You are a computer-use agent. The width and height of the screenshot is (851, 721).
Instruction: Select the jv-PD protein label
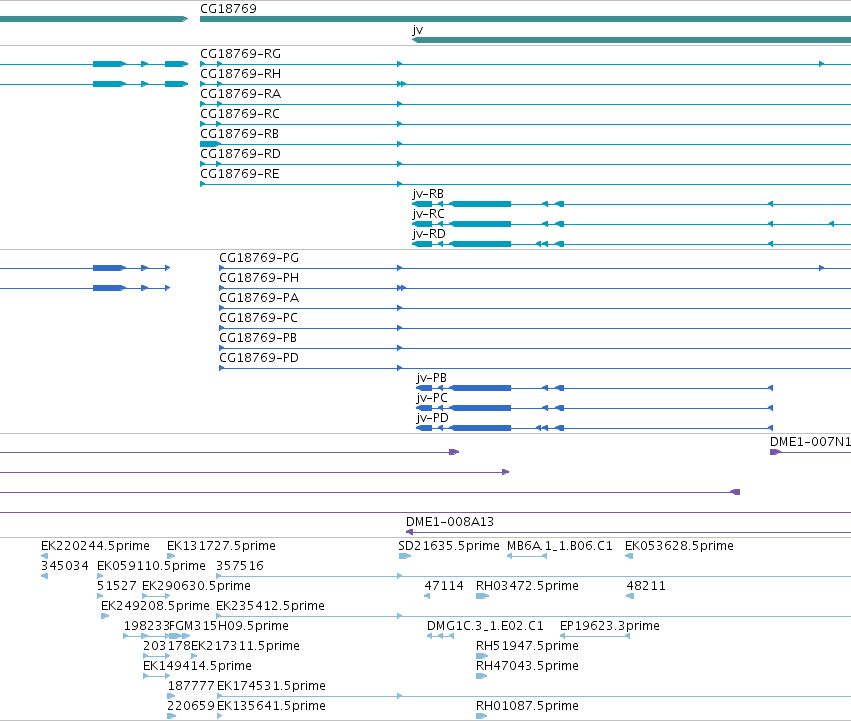click(x=433, y=418)
